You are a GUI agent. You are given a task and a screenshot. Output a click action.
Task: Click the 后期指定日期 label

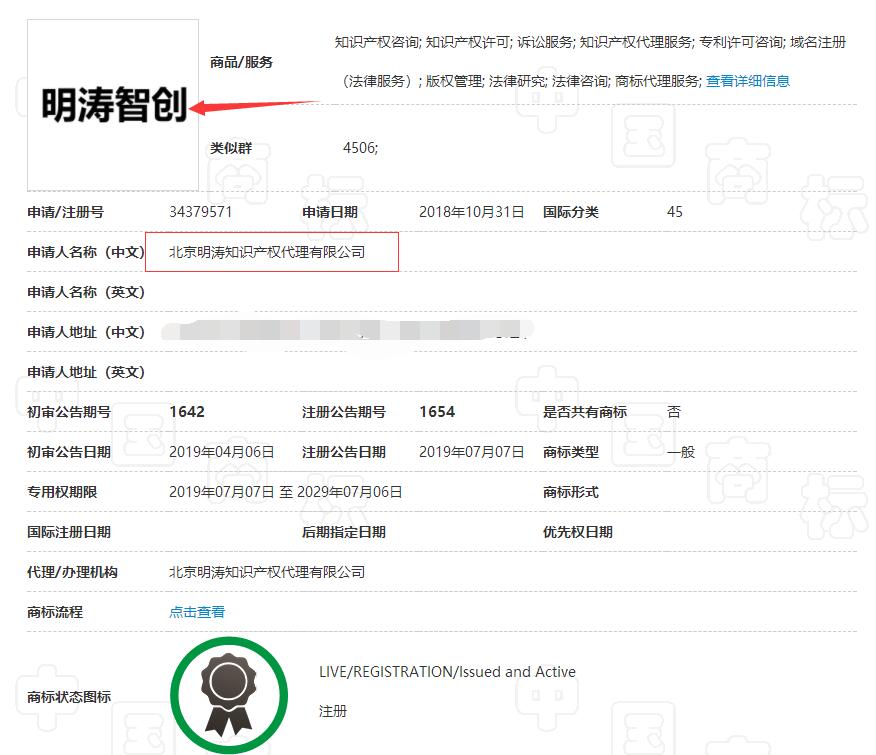tap(344, 532)
